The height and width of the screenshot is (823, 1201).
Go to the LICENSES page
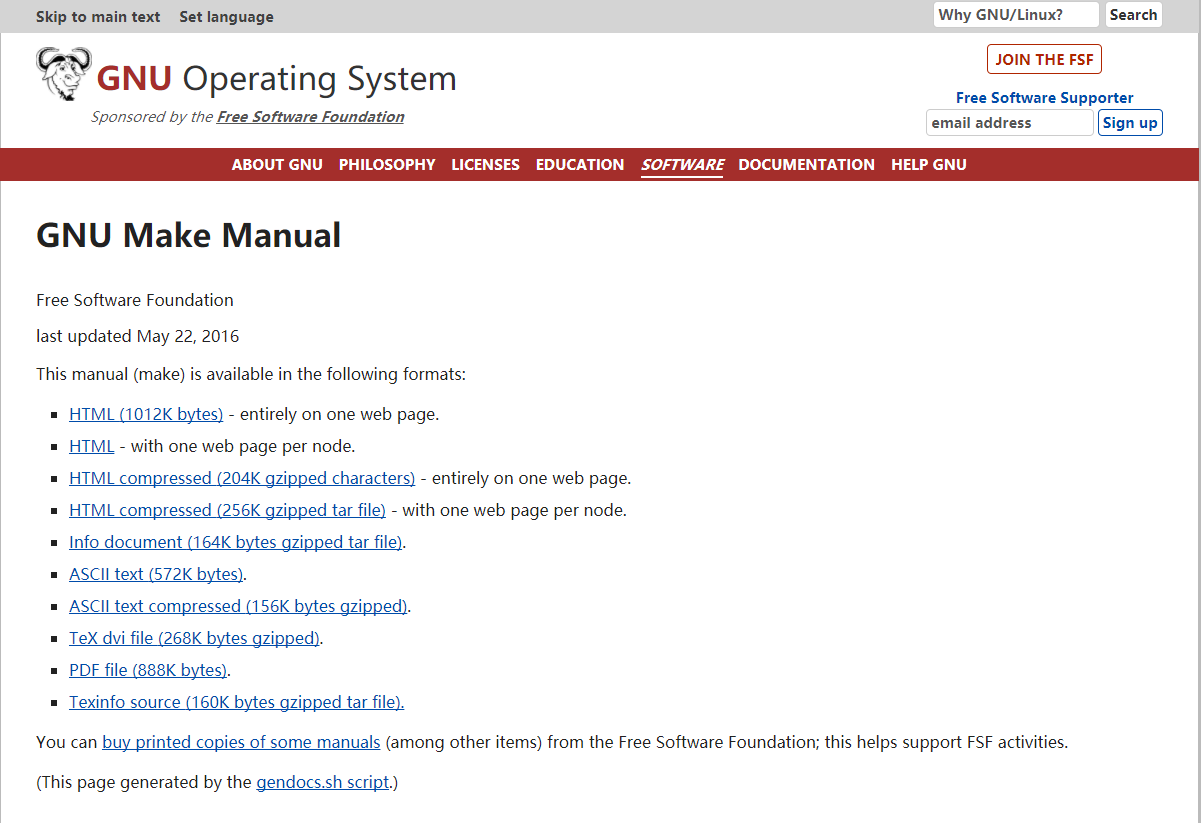point(485,164)
